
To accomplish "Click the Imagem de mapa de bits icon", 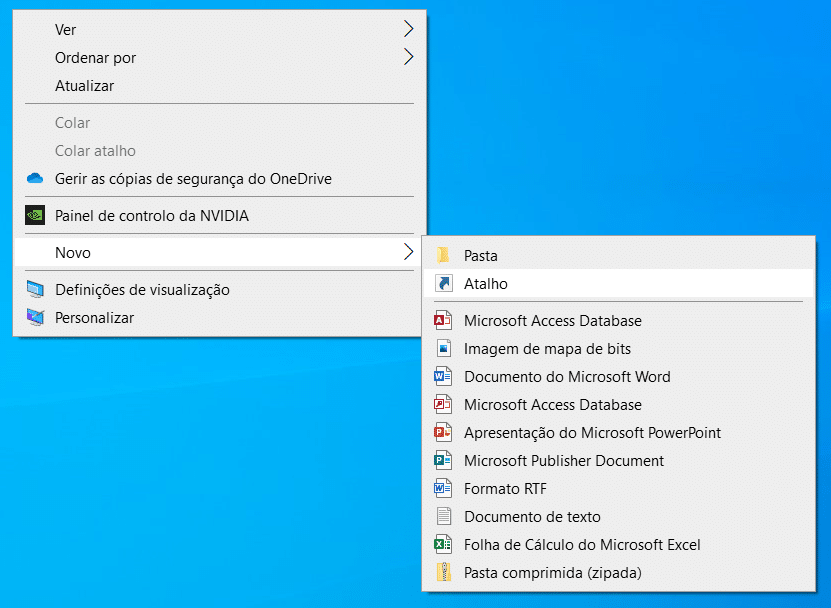I will pos(444,349).
